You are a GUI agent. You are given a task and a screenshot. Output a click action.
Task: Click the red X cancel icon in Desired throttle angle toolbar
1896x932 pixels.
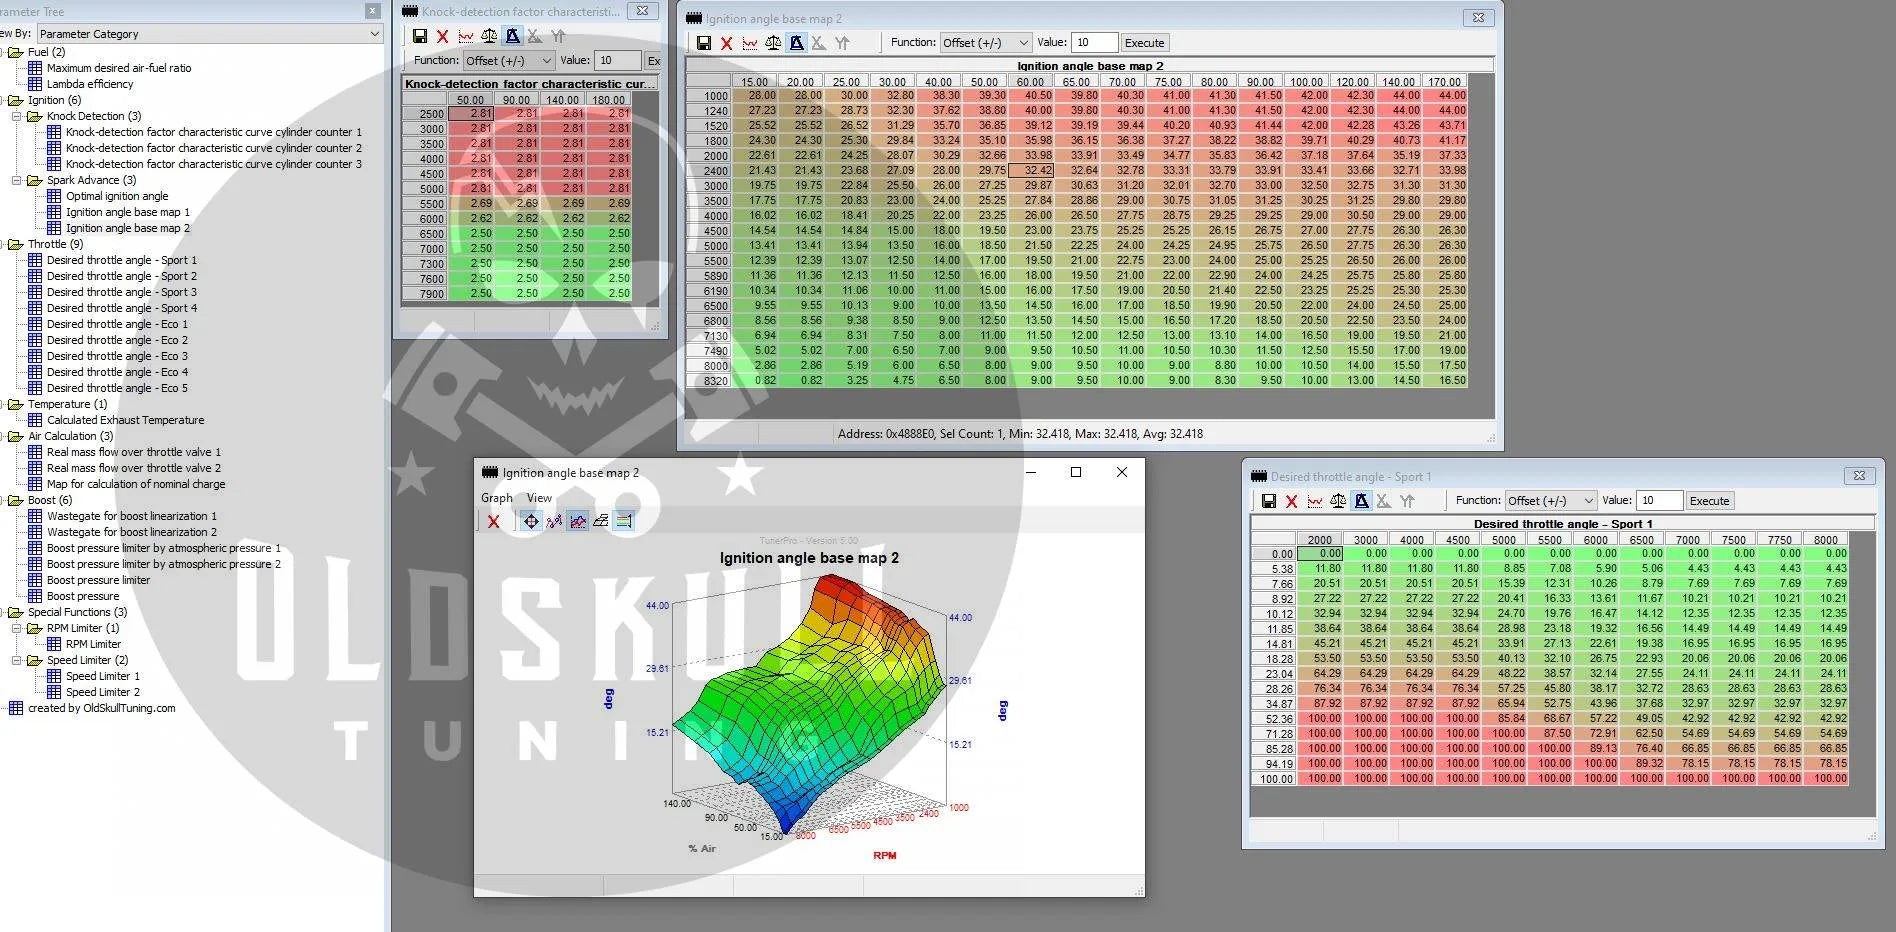(x=1291, y=501)
